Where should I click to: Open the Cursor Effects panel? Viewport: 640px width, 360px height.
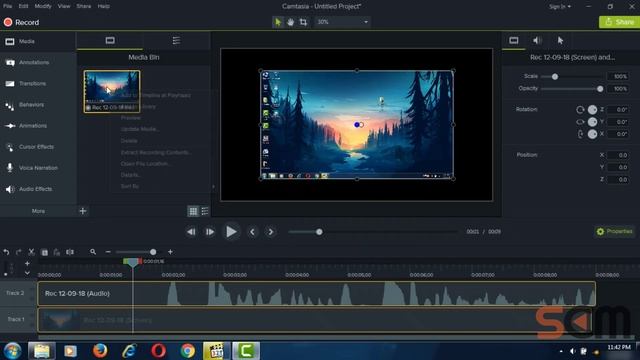pos(38,147)
